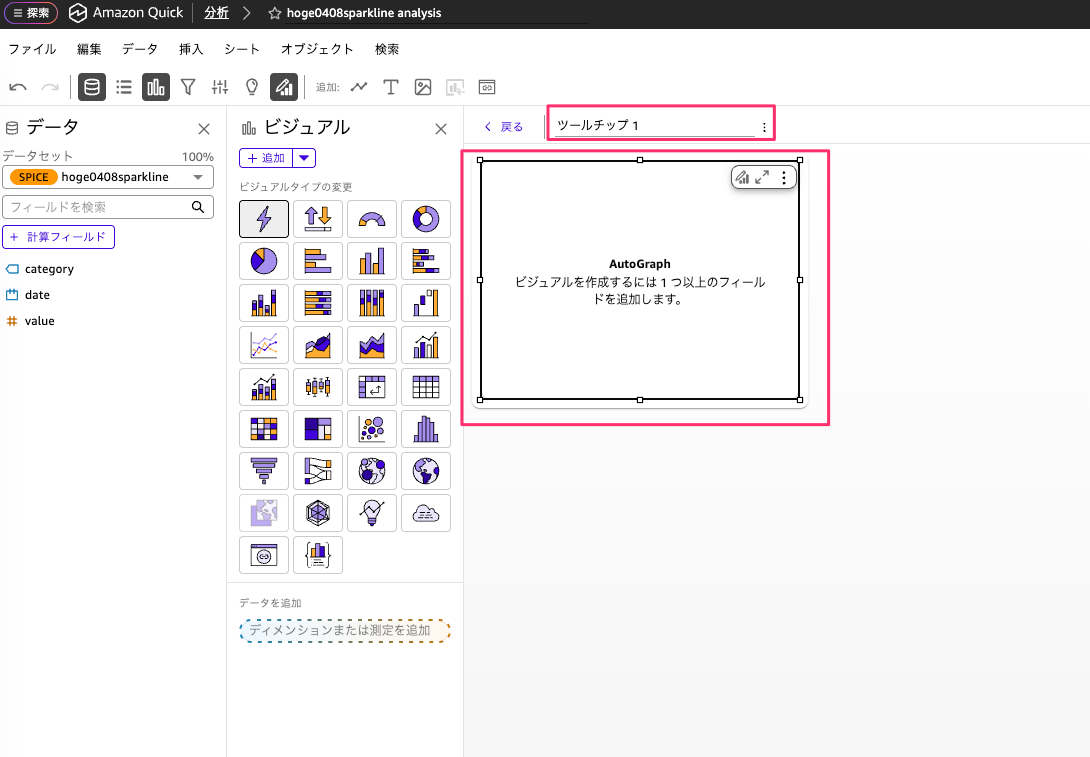
Task: Open the 追加 button dropdown arrow
Action: pyautogui.click(x=305, y=157)
